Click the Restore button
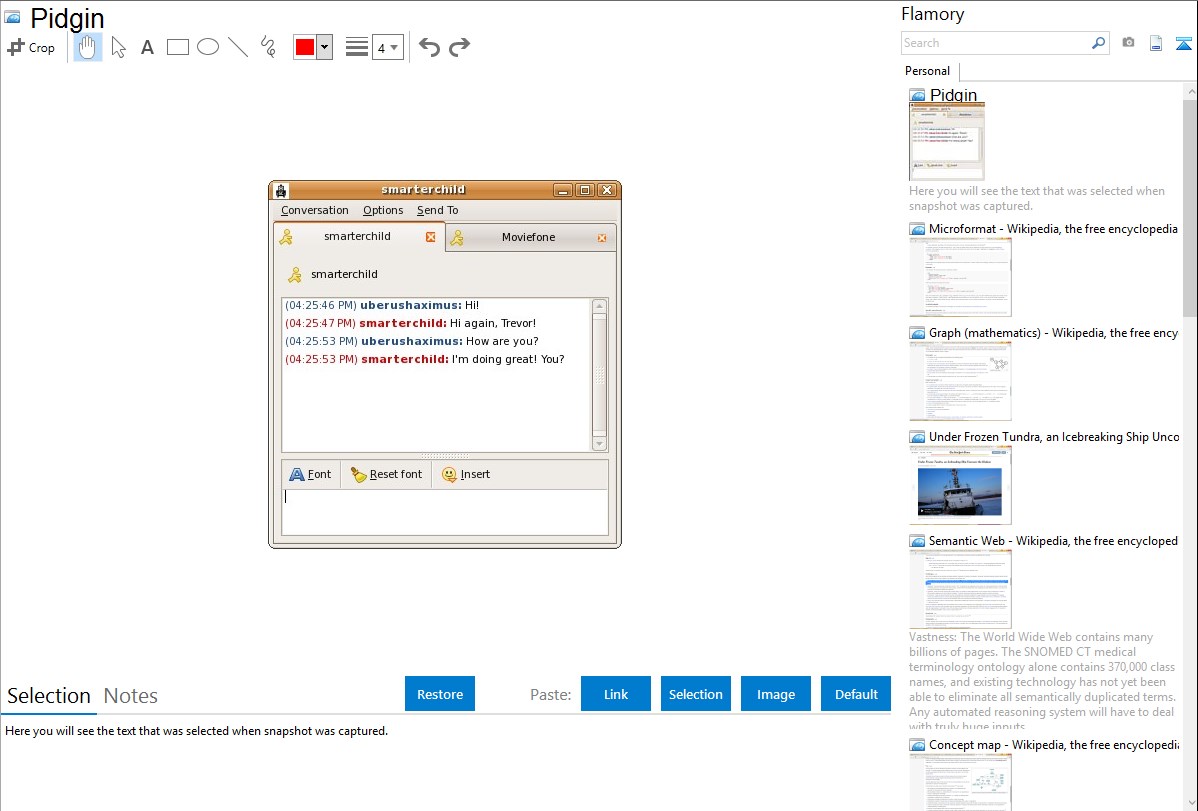Viewport: 1198px width, 811px height. (440, 694)
